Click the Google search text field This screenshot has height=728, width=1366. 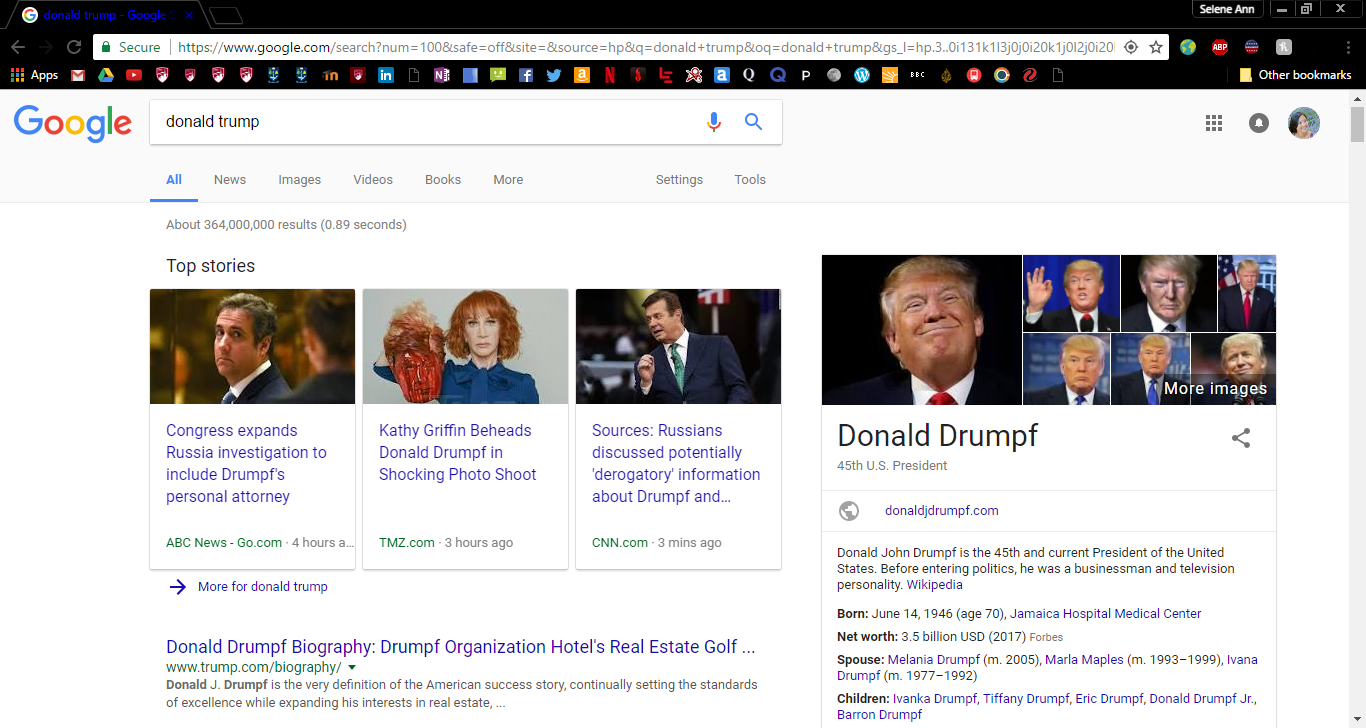coord(430,122)
